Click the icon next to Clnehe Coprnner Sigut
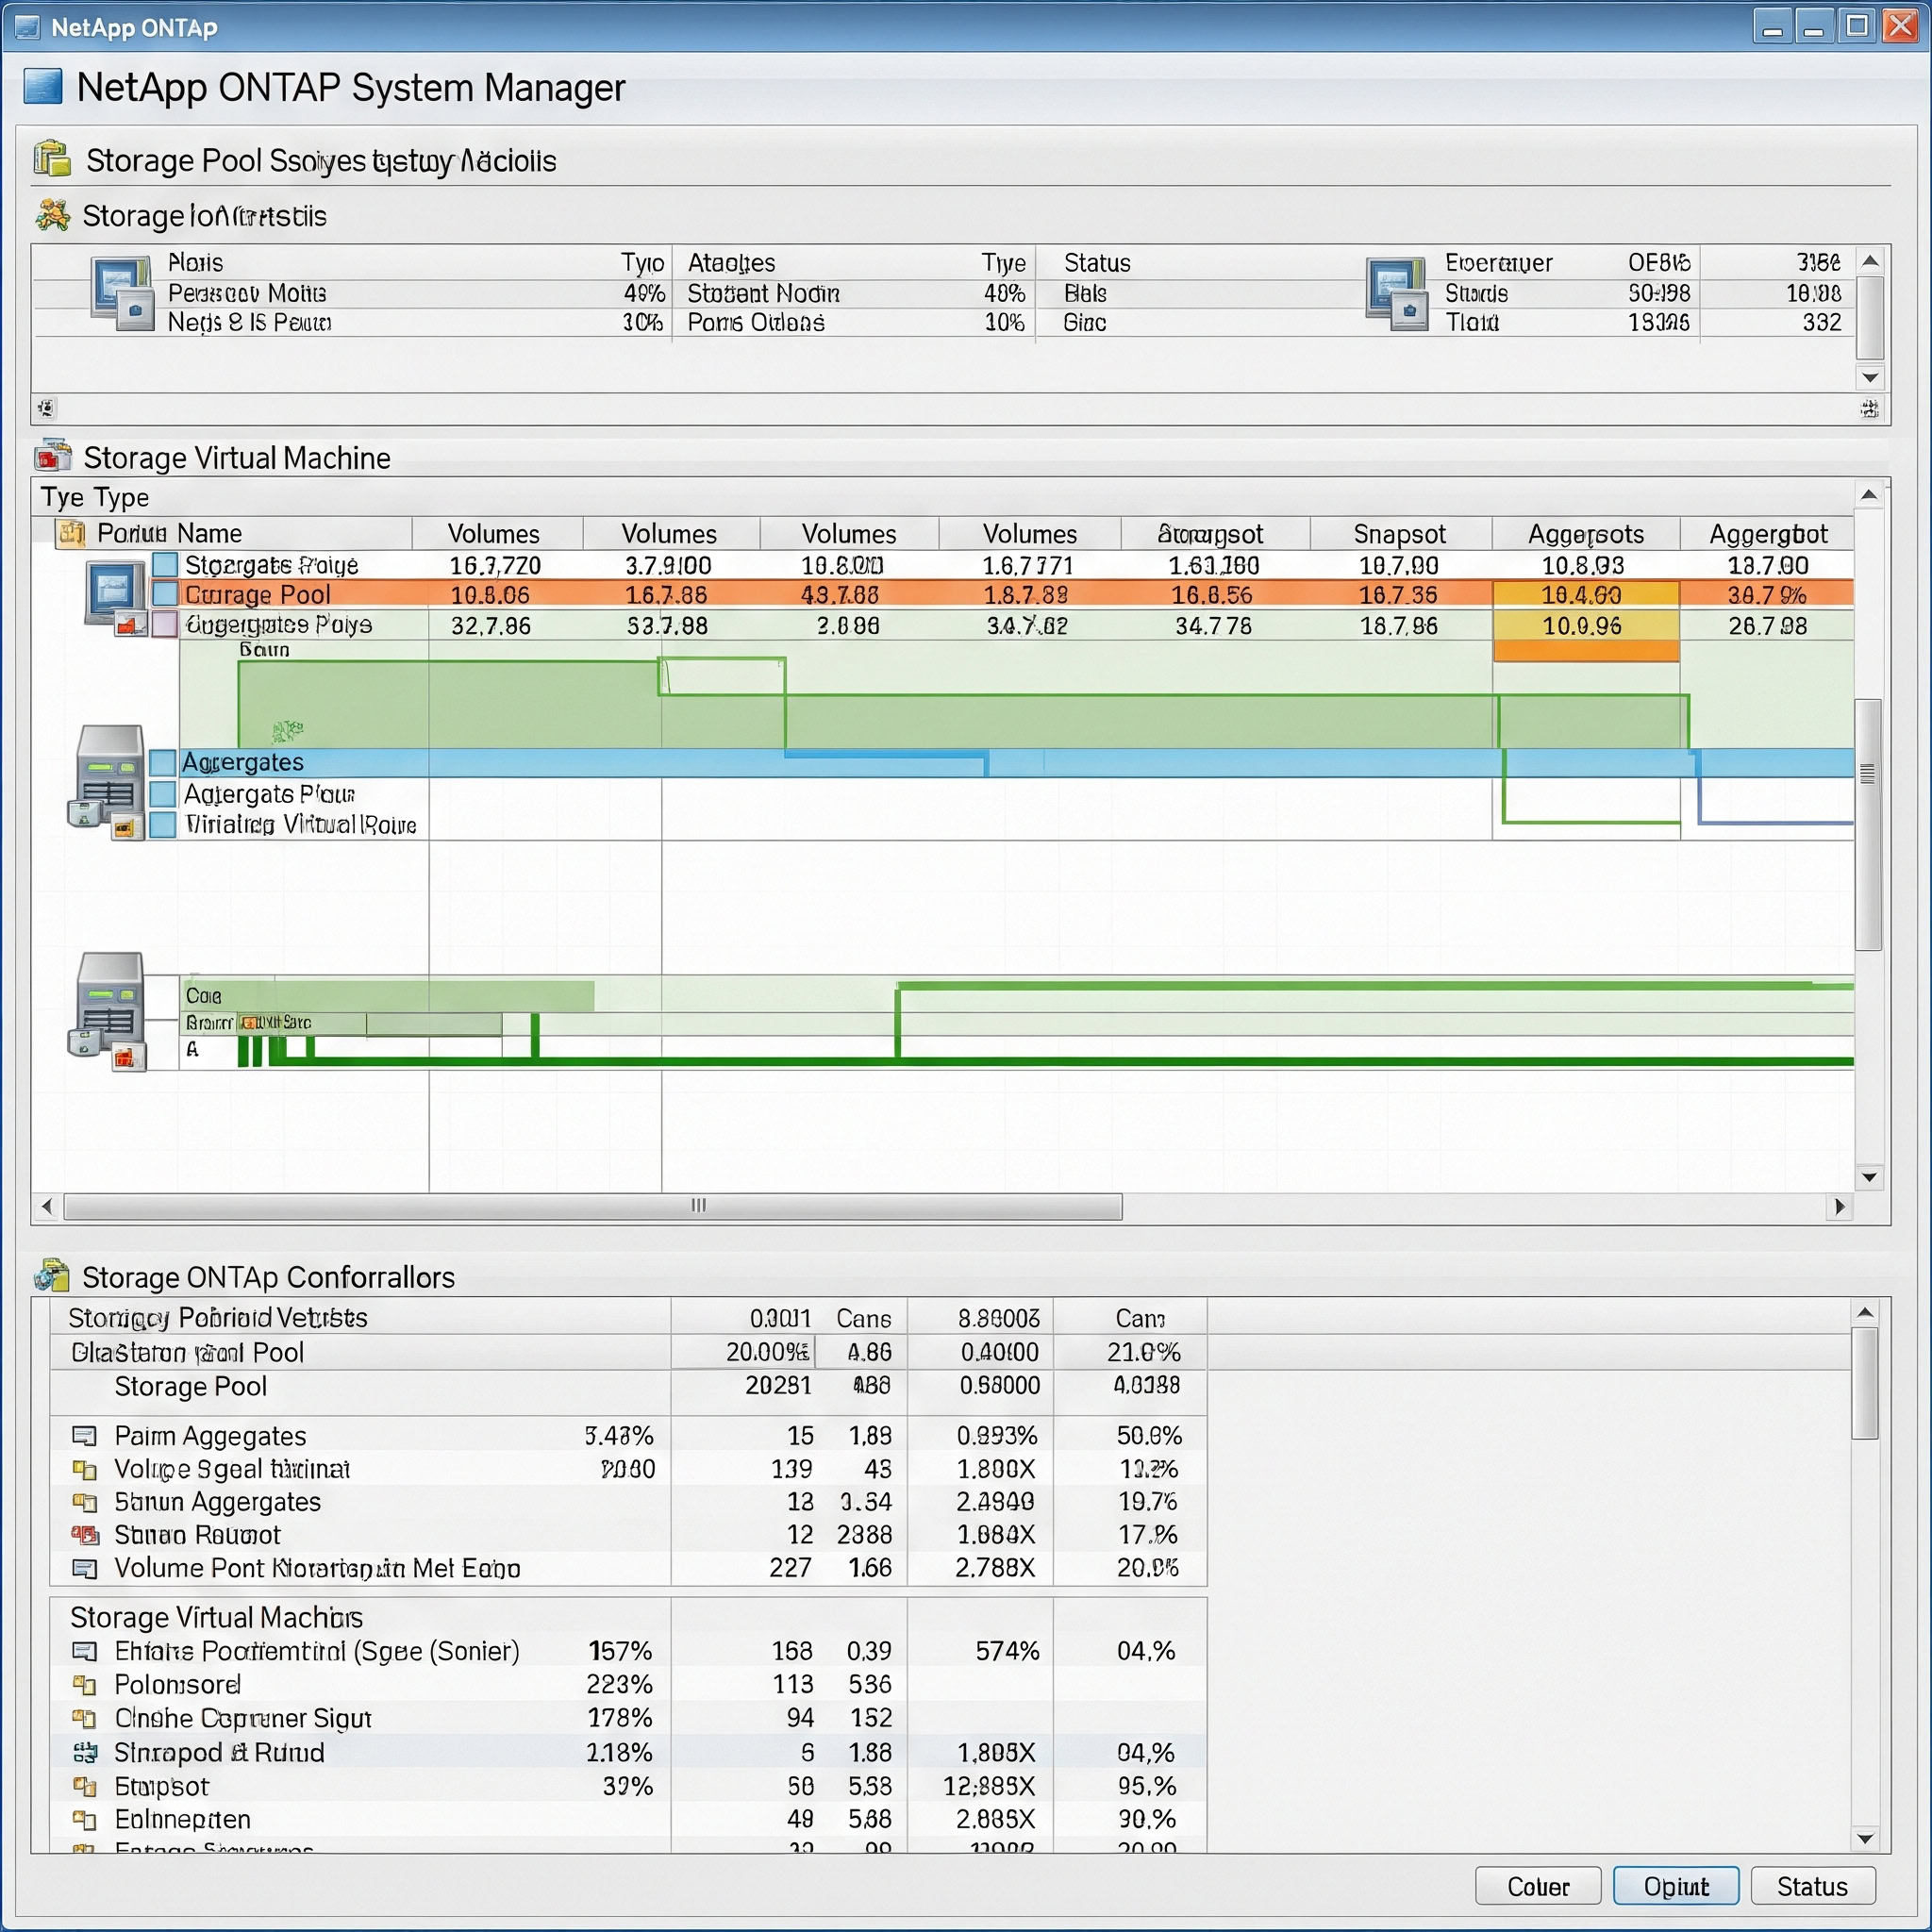The width and height of the screenshot is (1932, 1932). click(x=85, y=1718)
